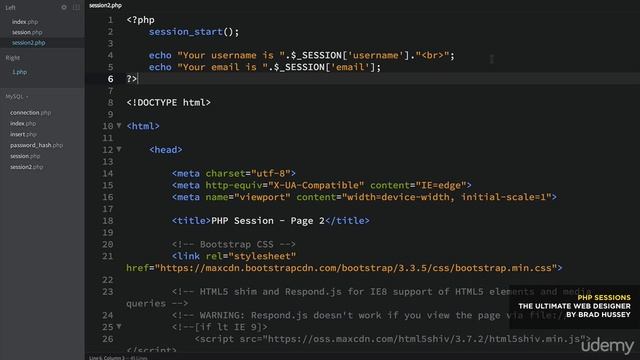The image size is (640, 360).
Task: Open the MySQL project folder dropdown
Action: [17, 97]
